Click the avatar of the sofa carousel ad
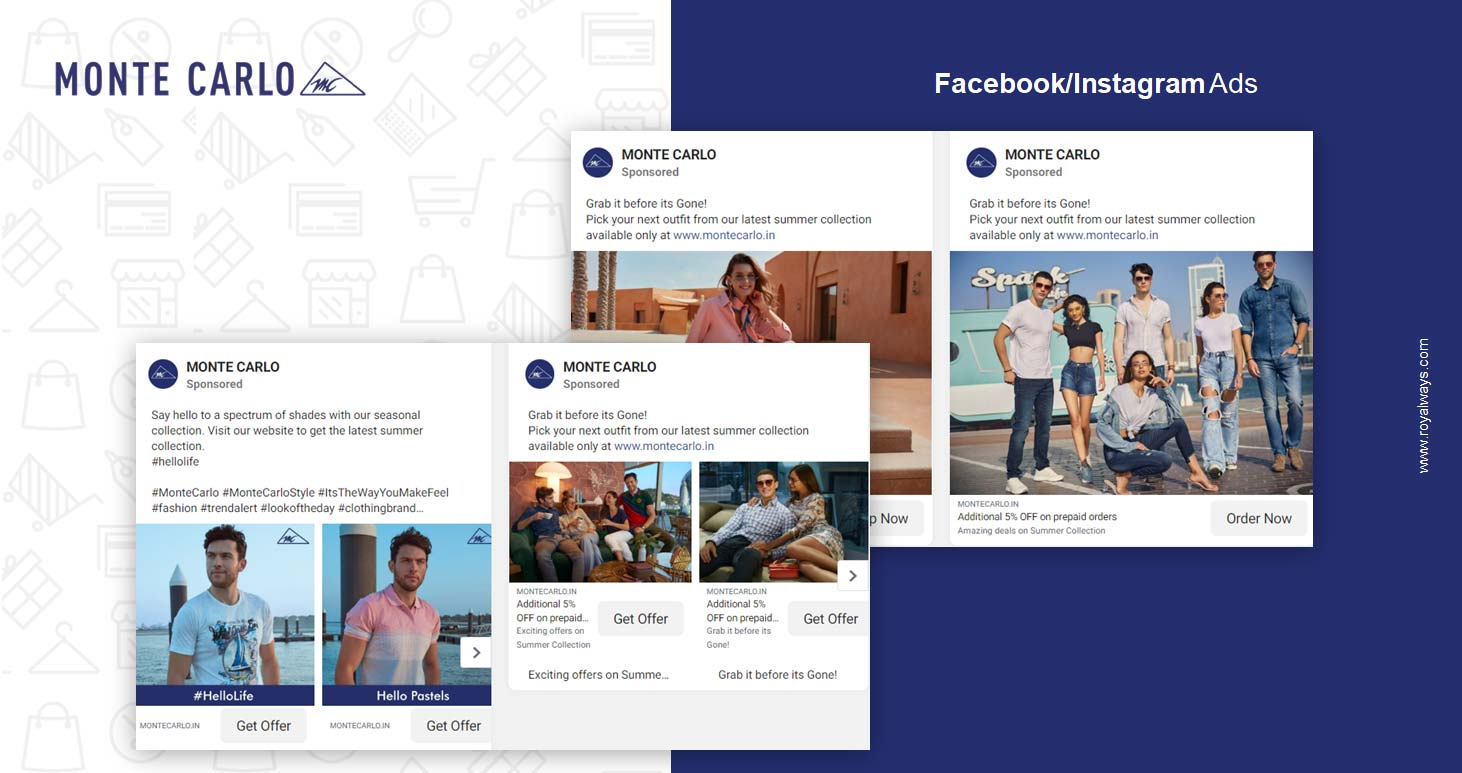The height and width of the screenshot is (773, 1462). click(x=540, y=374)
